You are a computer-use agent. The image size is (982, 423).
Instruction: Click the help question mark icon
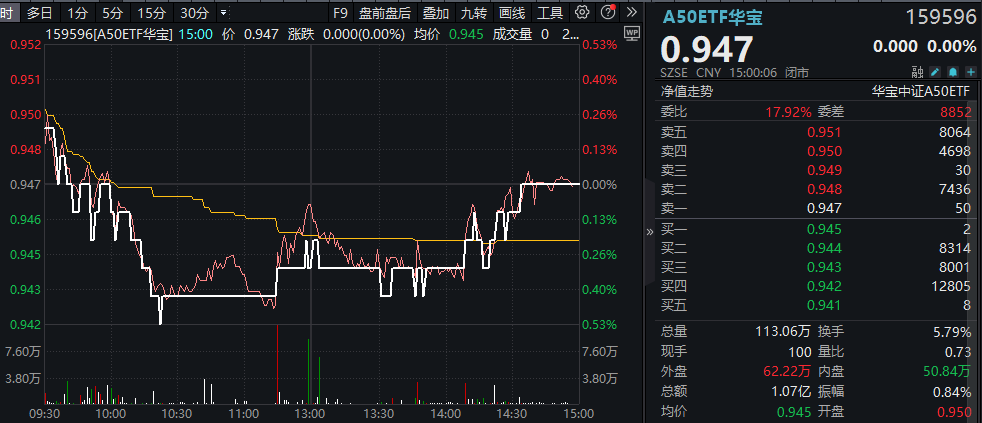tap(608, 13)
